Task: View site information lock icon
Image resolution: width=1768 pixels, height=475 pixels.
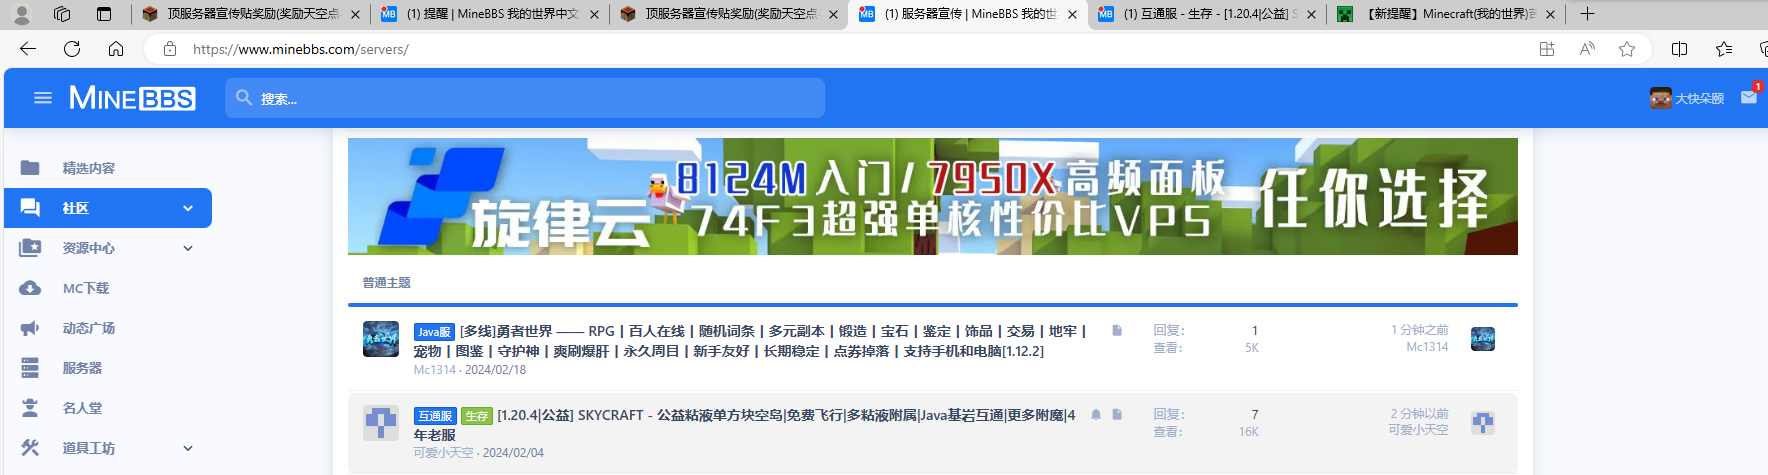Action: 170,49
